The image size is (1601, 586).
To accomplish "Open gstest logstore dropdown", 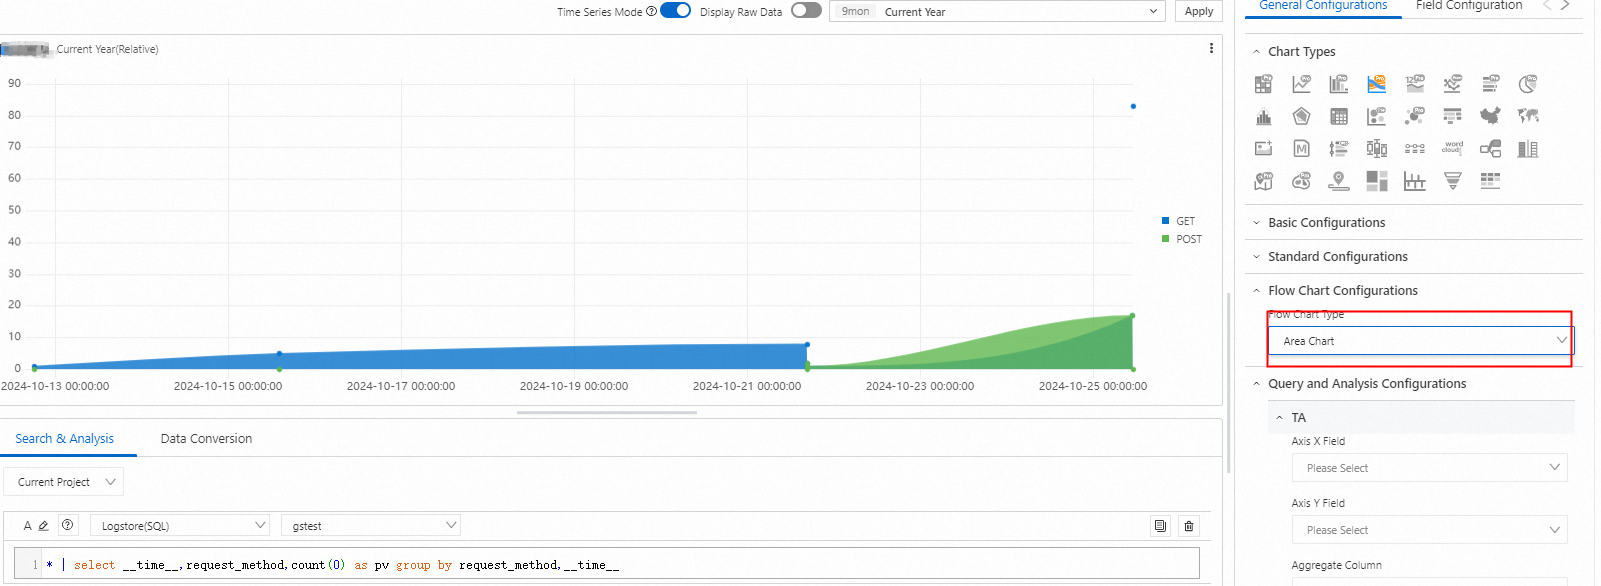I will (x=370, y=525).
